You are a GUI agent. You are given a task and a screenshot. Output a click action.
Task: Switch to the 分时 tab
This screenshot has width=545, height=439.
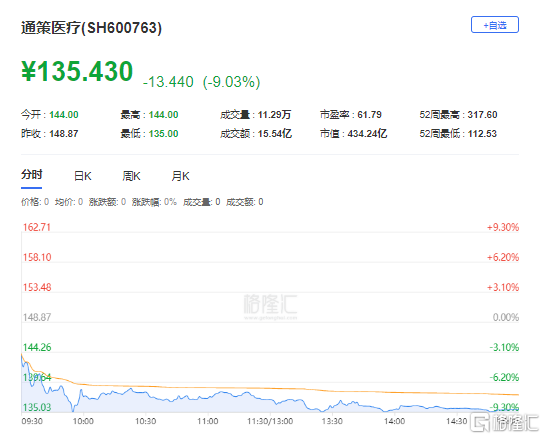coord(32,175)
